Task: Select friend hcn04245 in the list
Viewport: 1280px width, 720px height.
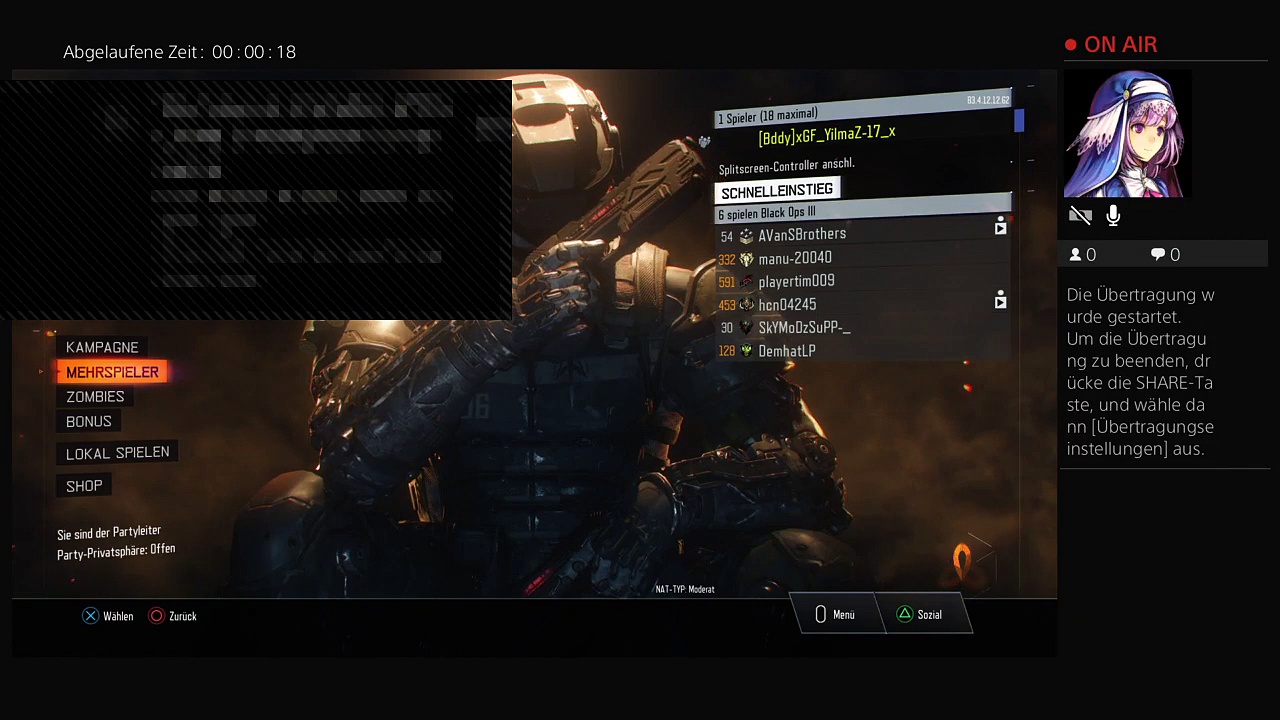Action: 787,305
